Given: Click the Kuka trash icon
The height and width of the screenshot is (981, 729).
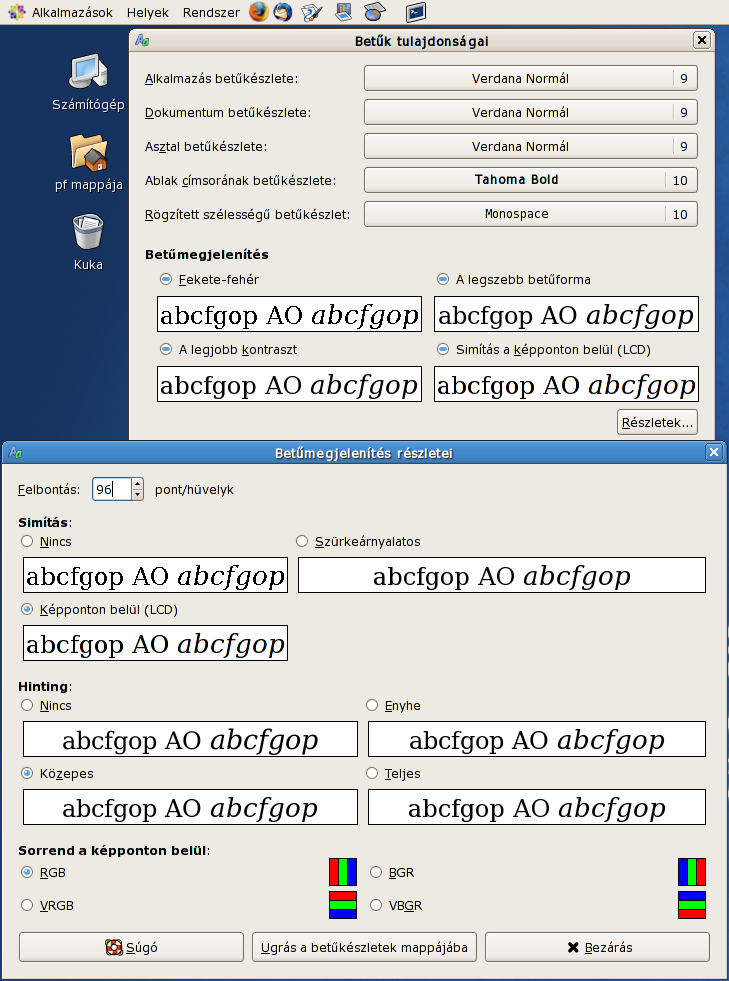Looking at the screenshot, I should [88, 234].
